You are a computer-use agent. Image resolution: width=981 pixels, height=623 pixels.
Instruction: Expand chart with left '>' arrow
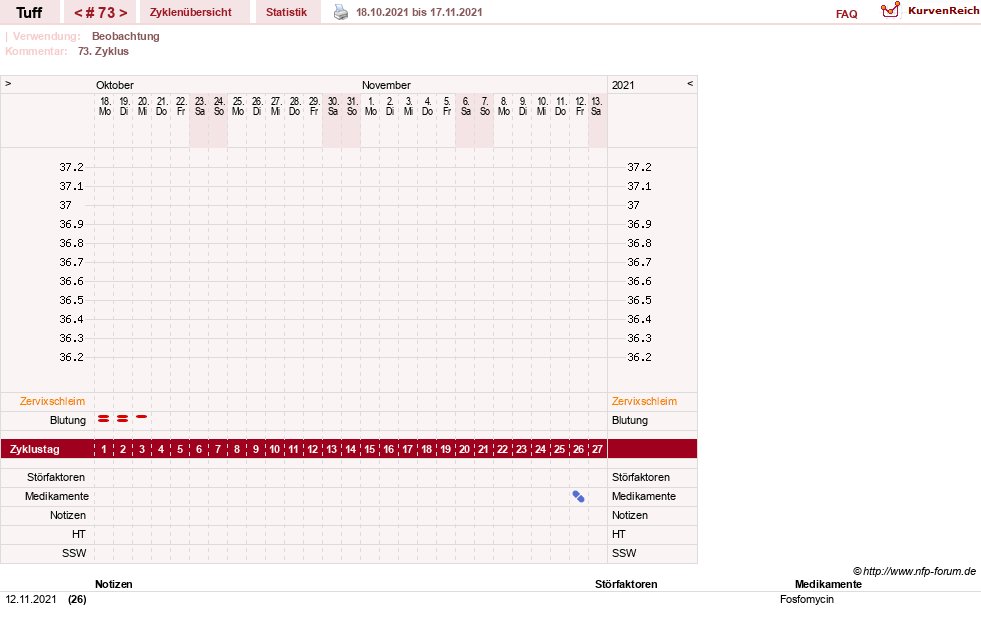(x=8, y=83)
